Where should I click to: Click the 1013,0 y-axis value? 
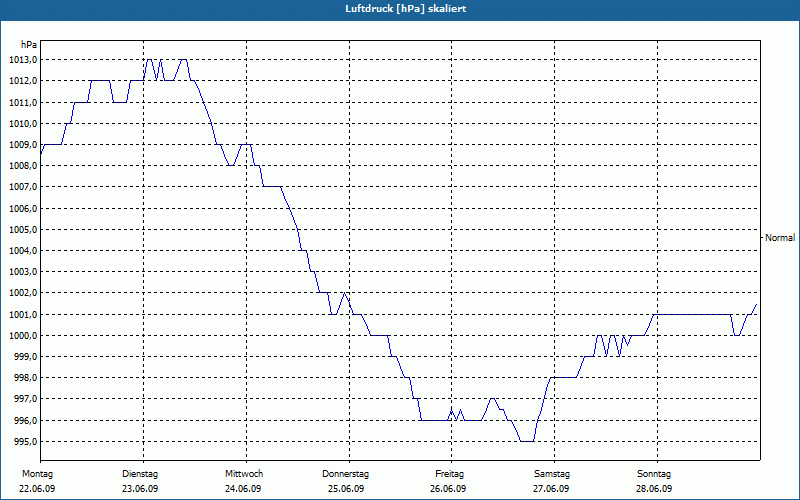click(23, 60)
